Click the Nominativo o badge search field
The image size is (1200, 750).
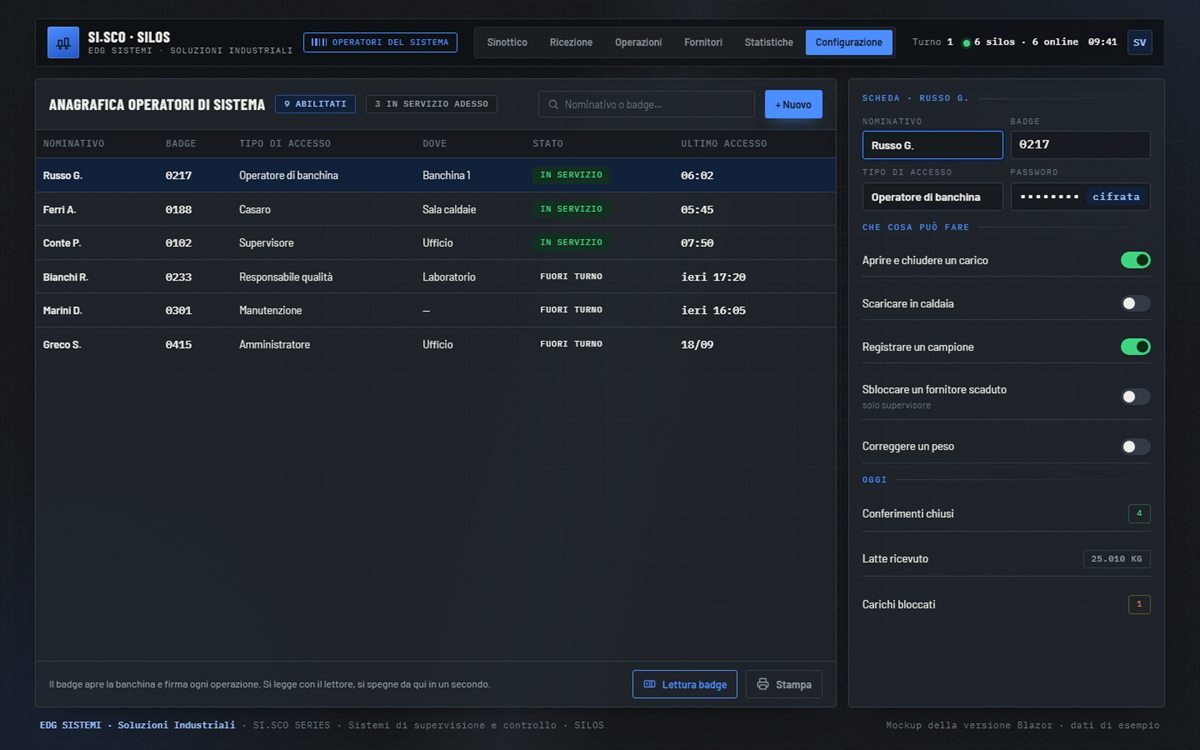click(646, 104)
